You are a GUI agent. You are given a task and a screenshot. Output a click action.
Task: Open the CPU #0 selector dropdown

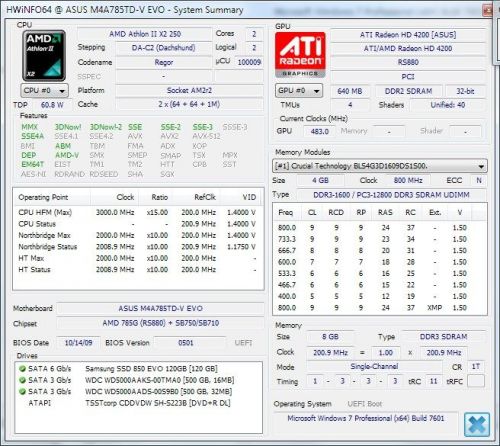pos(44,90)
